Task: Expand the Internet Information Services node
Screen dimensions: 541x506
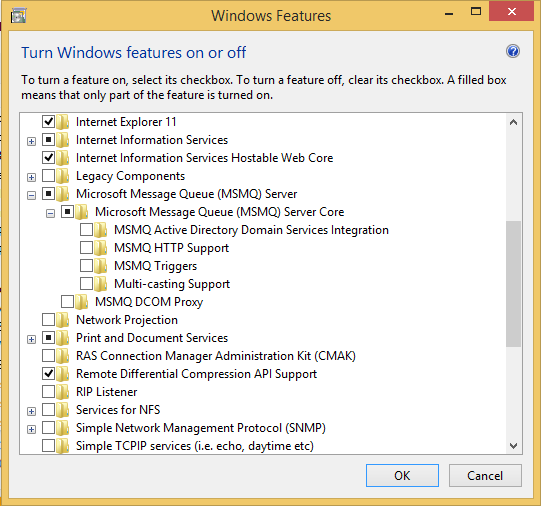Action: pyautogui.click(x=31, y=141)
